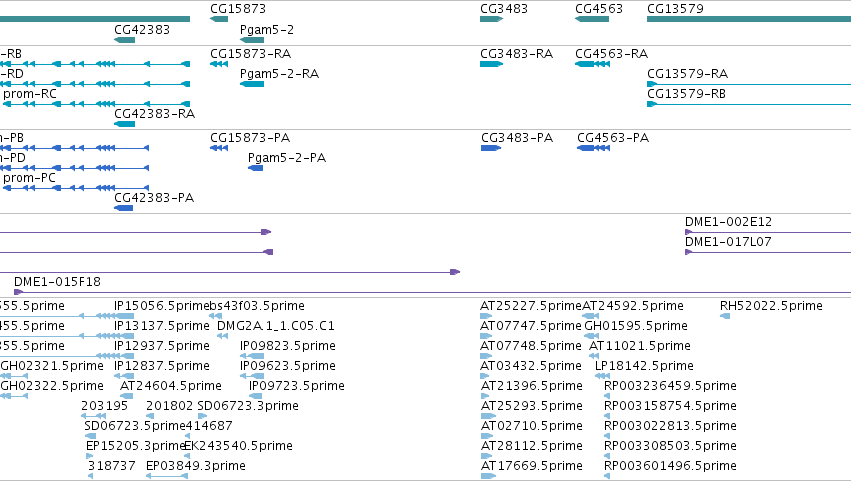Viewport: 851px width, 481px height.
Task: Select transcript CG13579-RB
Action: pyautogui.click(x=686, y=94)
